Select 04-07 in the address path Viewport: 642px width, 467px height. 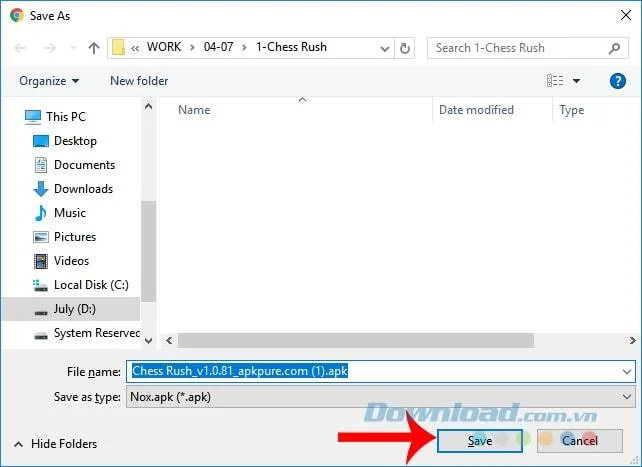tap(218, 47)
